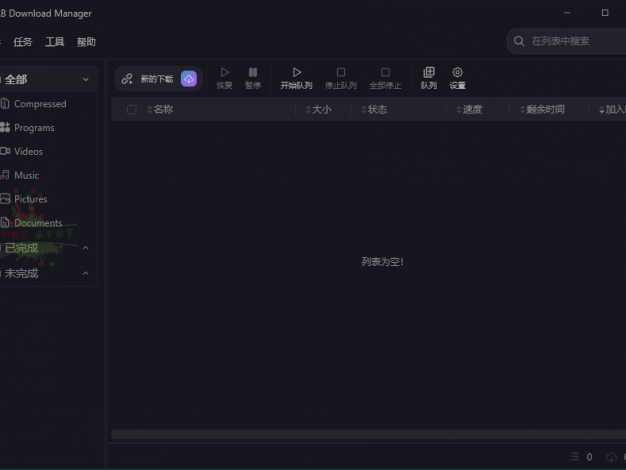Click the list count icon in the status bar
The height and width of the screenshot is (470, 626).
pos(574,457)
